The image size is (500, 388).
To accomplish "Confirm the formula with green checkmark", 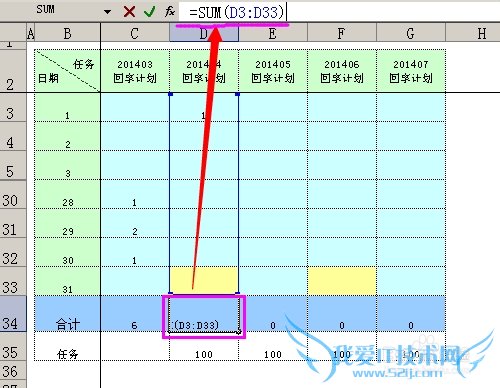I will (x=150, y=12).
